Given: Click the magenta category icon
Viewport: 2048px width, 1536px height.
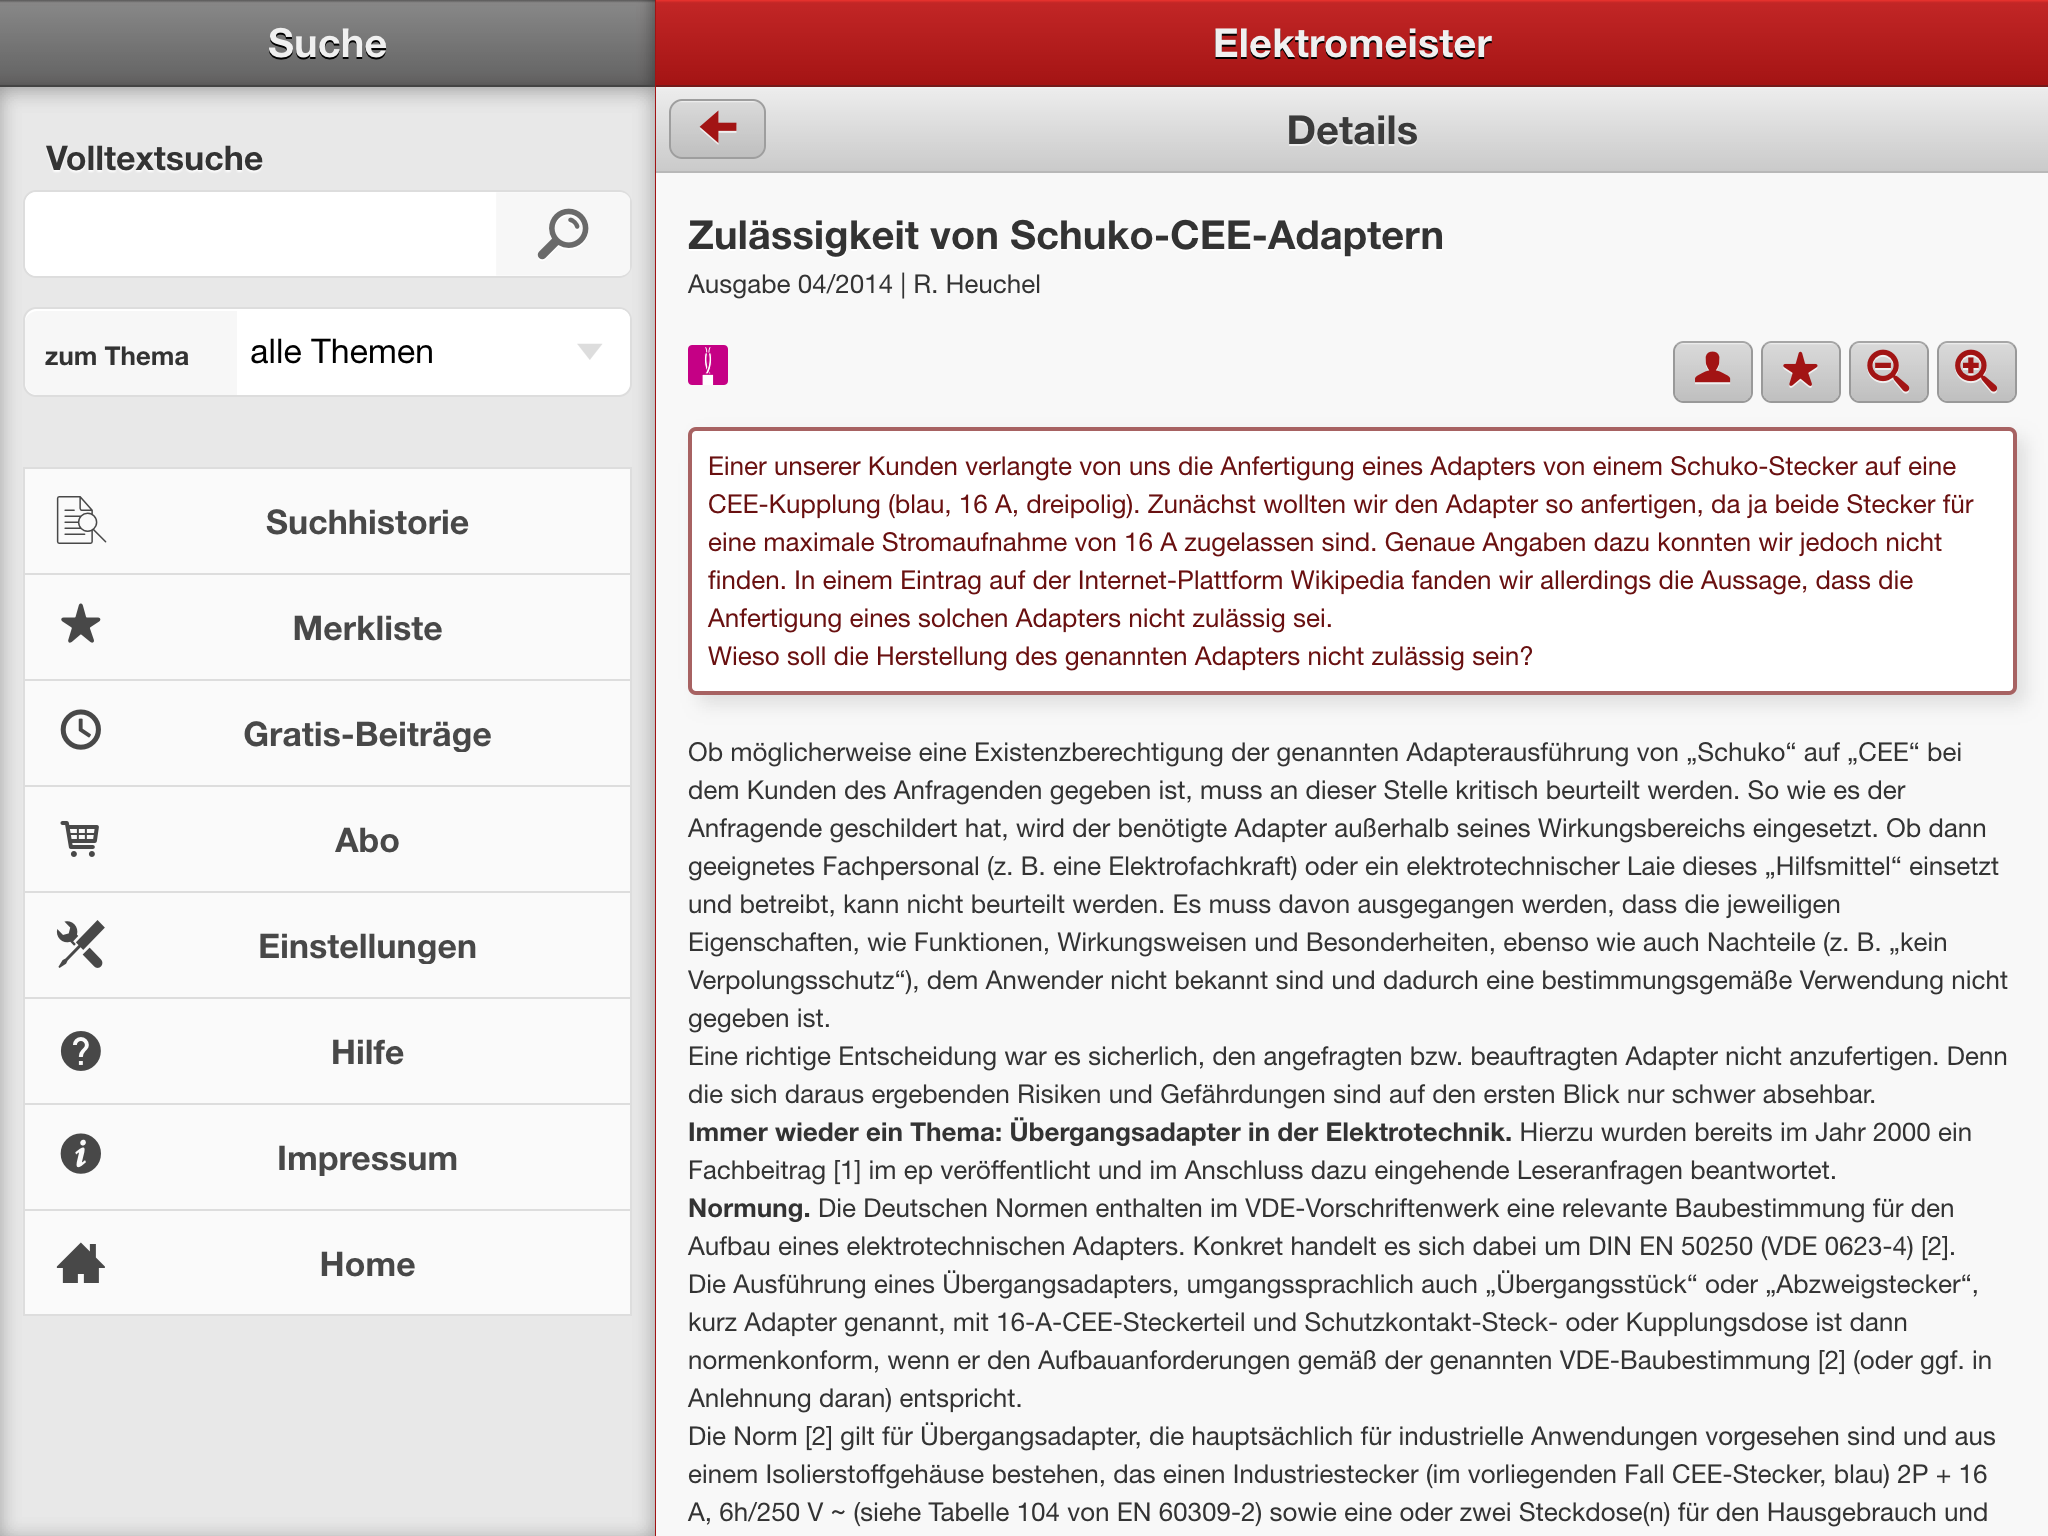Looking at the screenshot, I should (708, 365).
